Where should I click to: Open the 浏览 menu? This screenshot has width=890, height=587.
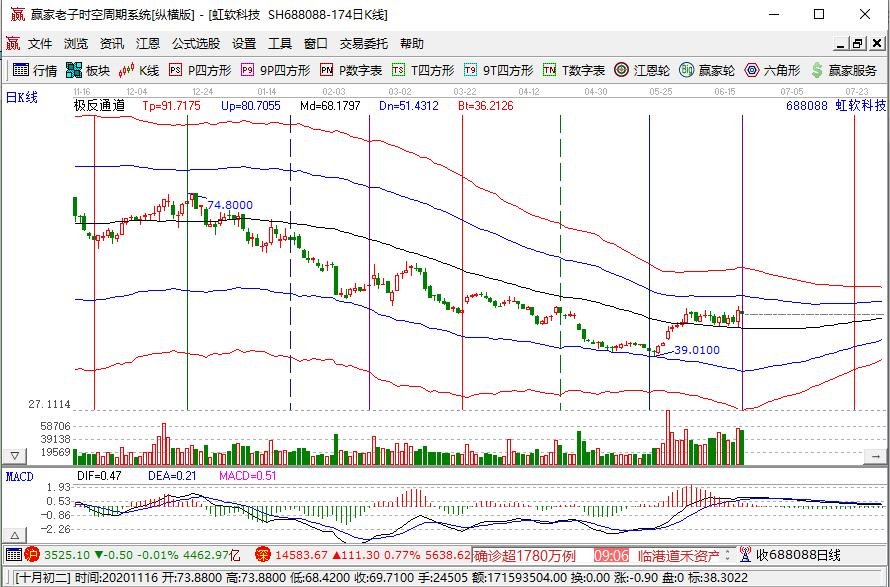click(75, 44)
